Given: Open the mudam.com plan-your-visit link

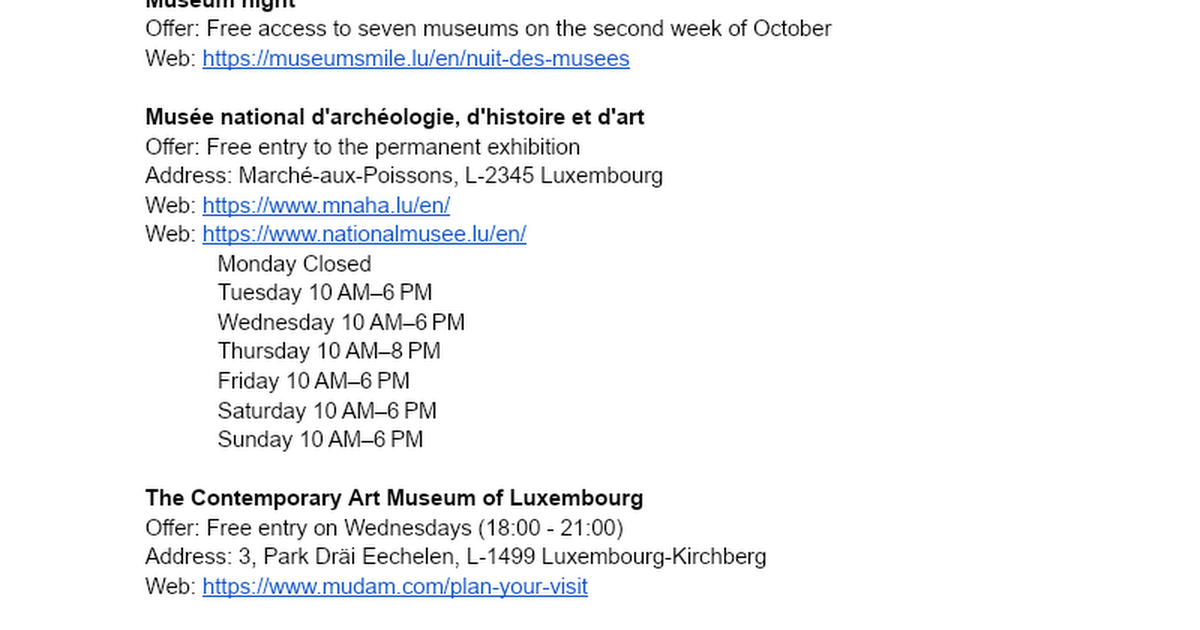Looking at the screenshot, I should tap(395, 587).
